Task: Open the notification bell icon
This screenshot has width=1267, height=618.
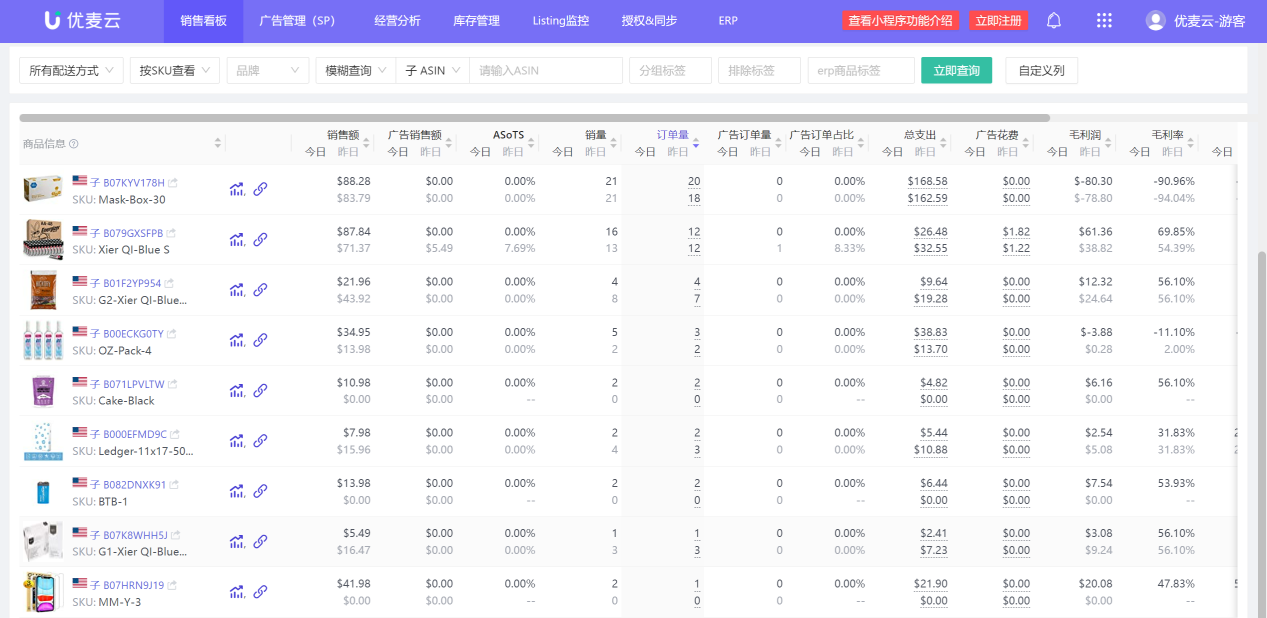Action: coord(1054,20)
